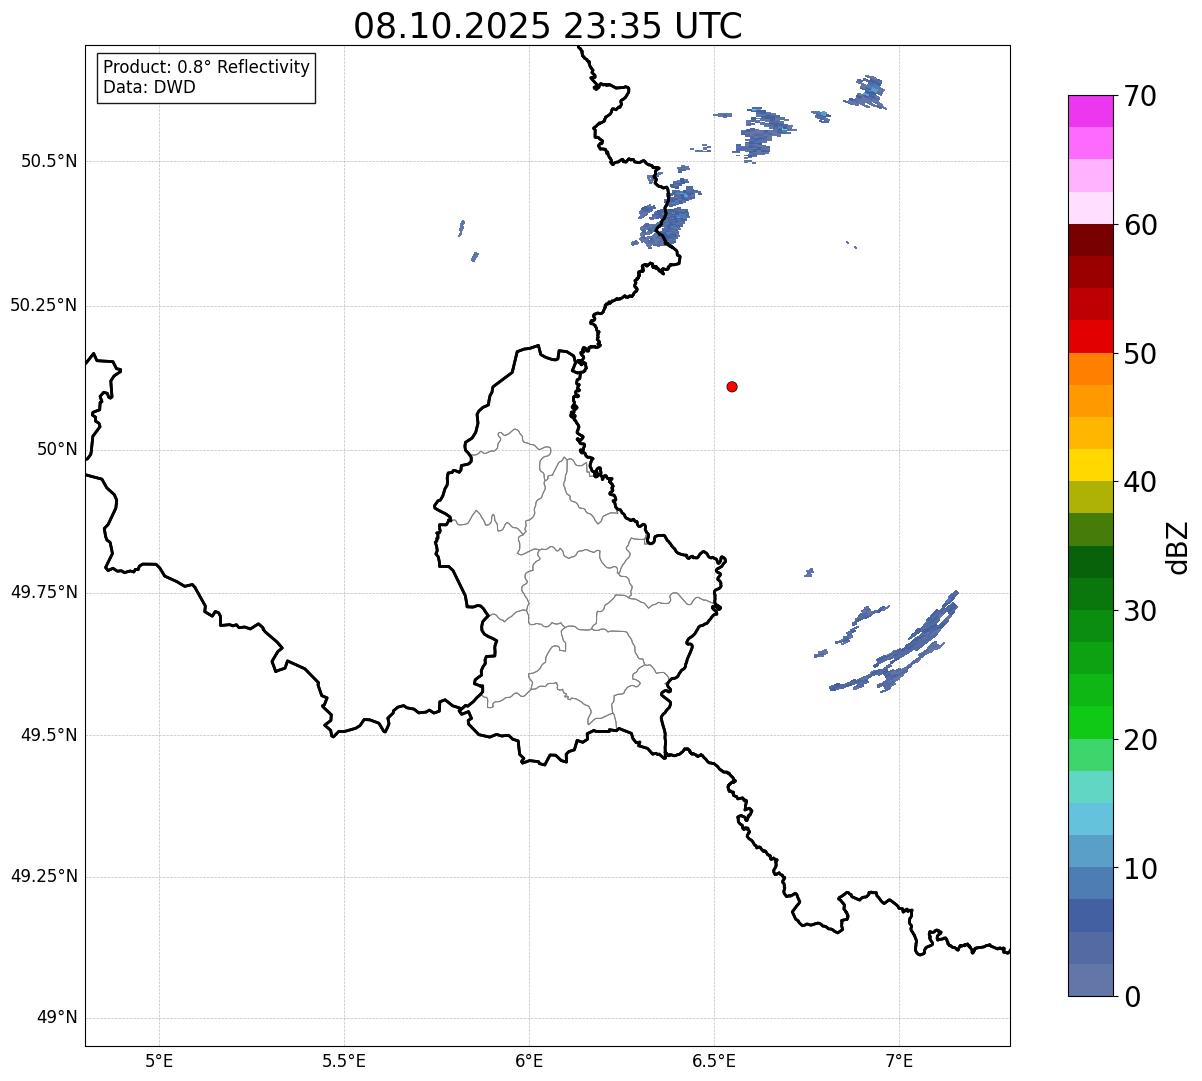Click the colorbar tick label '30'

coord(1140,611)
